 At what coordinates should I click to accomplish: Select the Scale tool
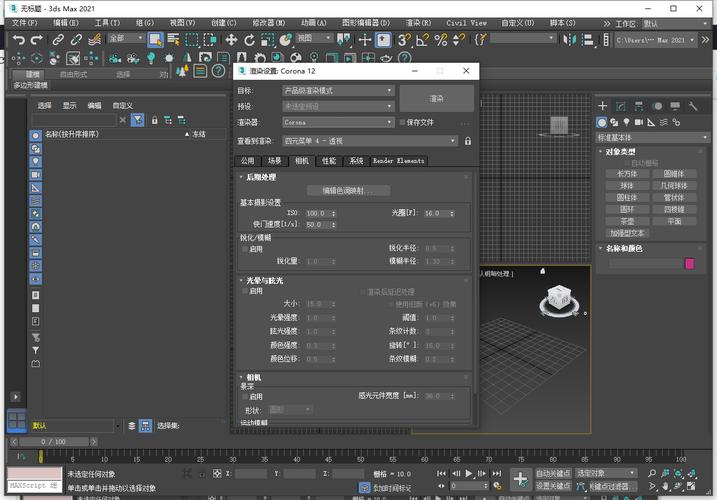[268, 40]
